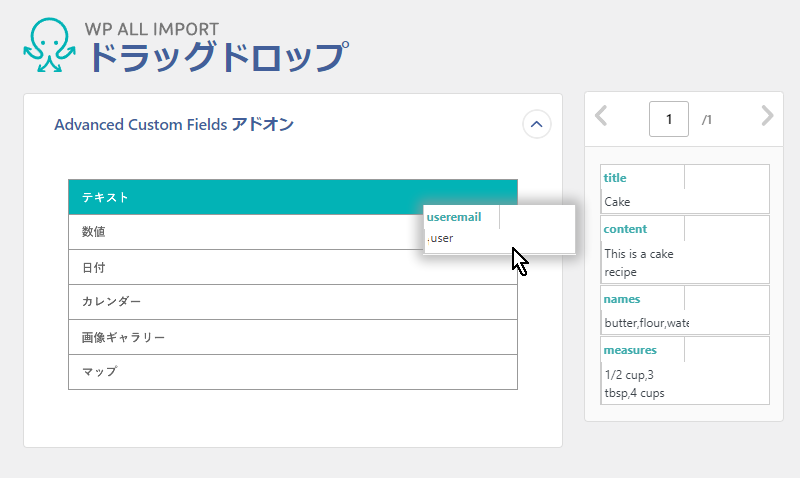Go to the next record arrow
Image resolution: width=800 pixels, height=478 pixels.
pos(767,116)
